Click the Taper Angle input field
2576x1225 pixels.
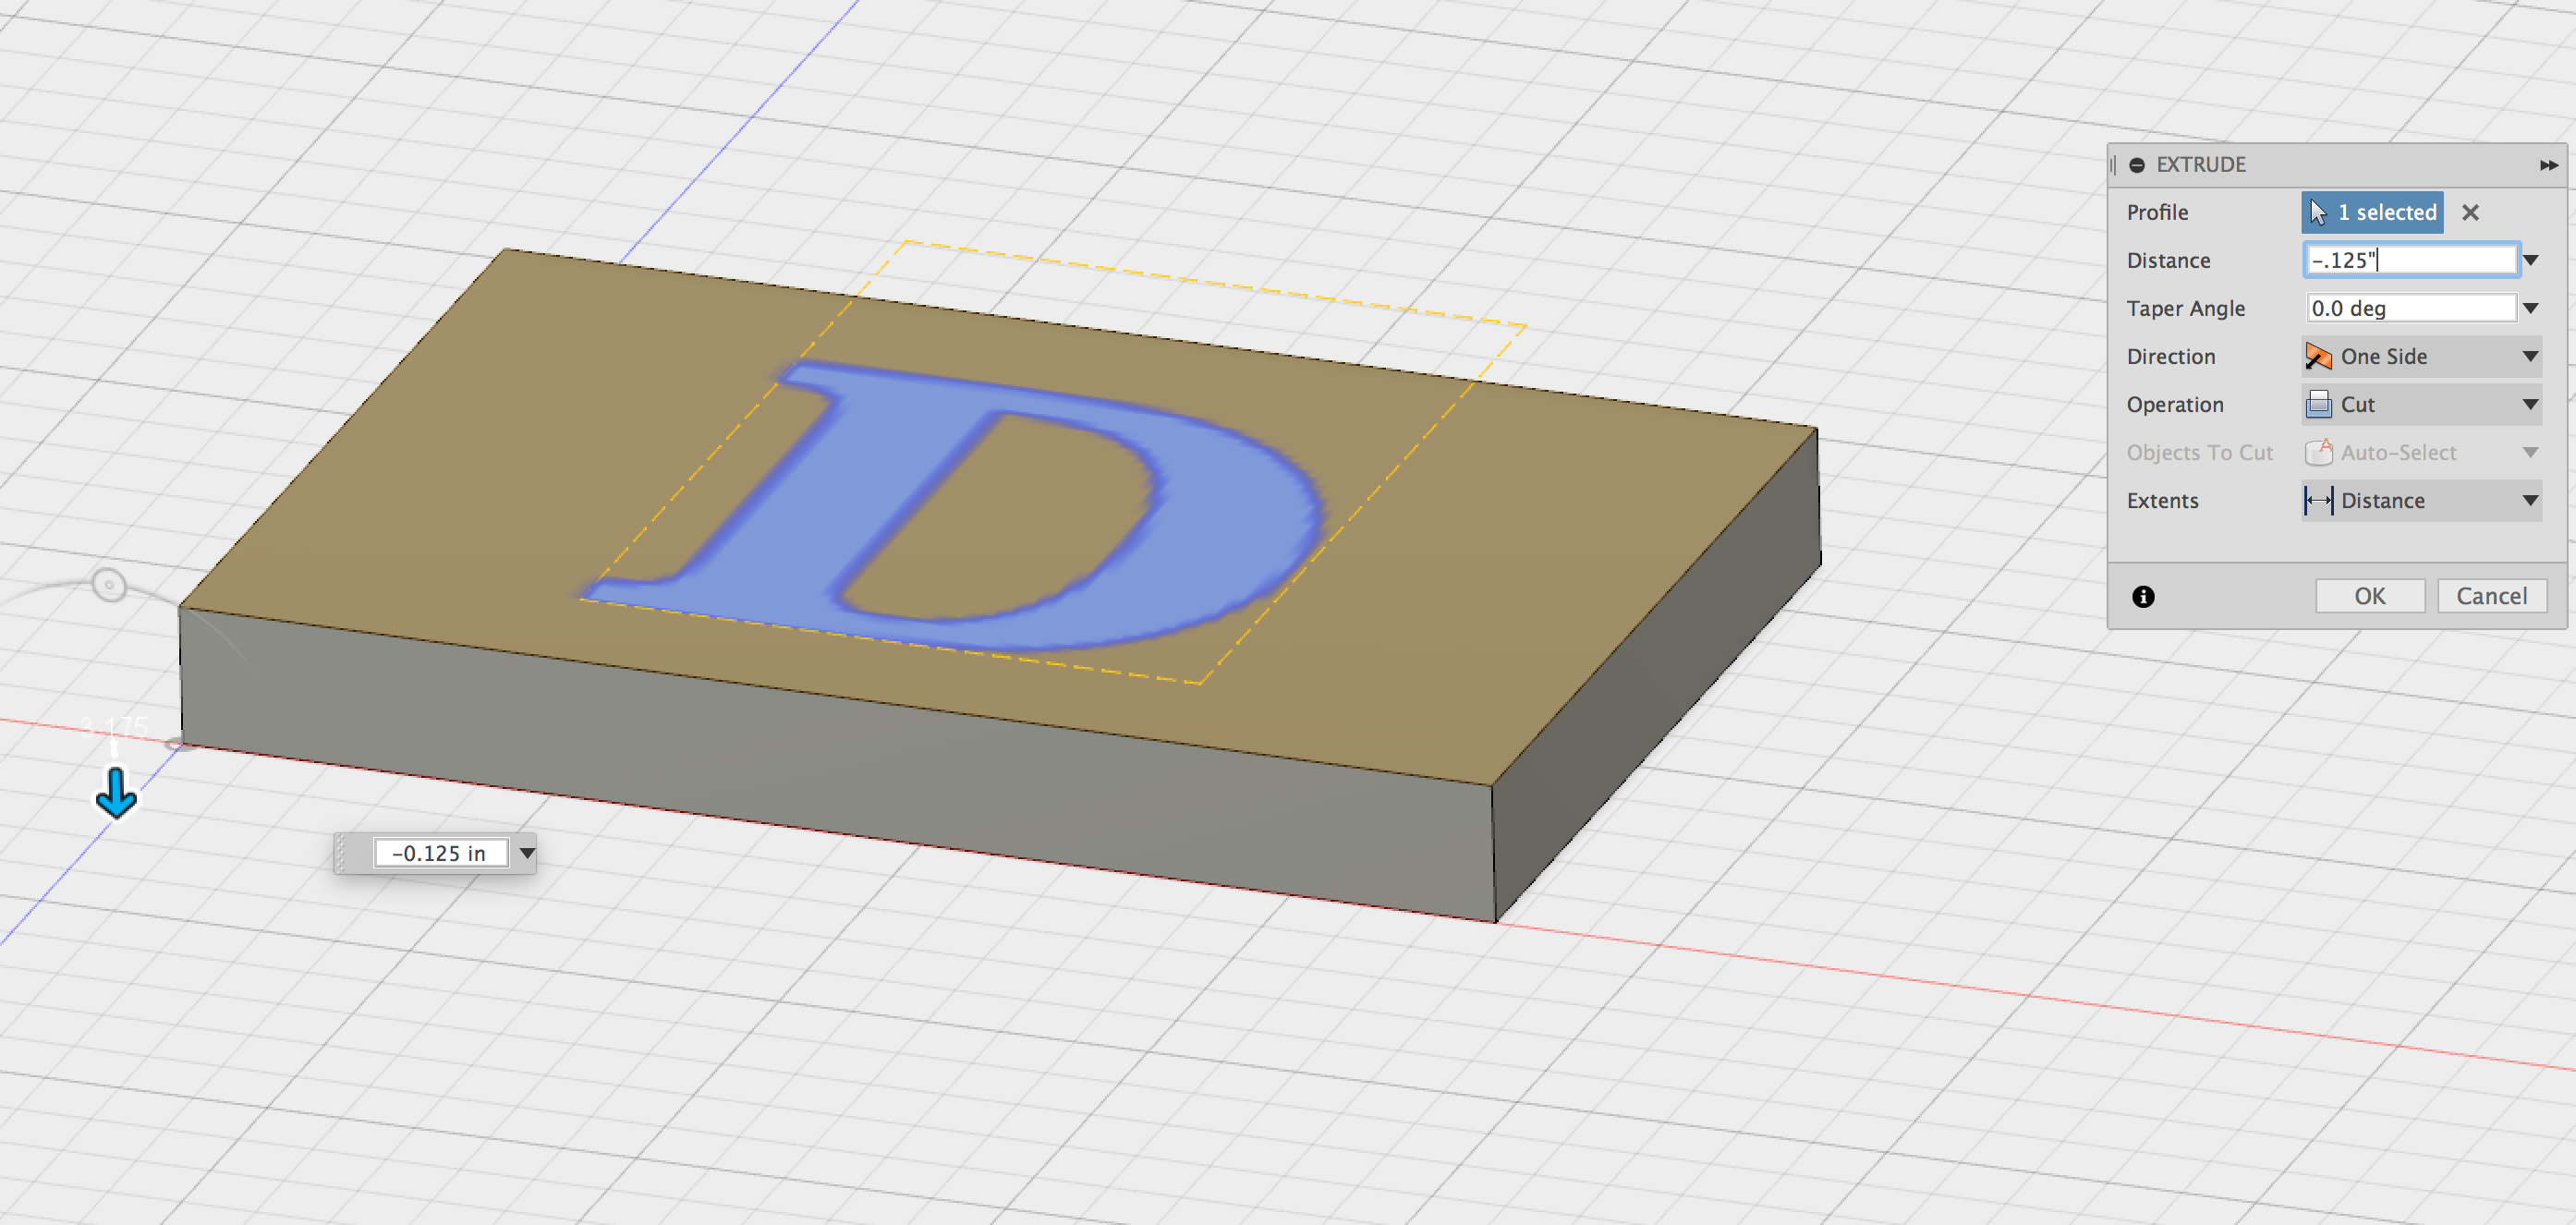coord(2410,308)
